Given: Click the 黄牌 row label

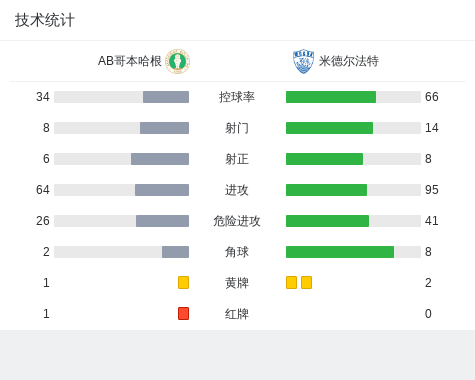Looking at the screenshot, I should 237,283.
